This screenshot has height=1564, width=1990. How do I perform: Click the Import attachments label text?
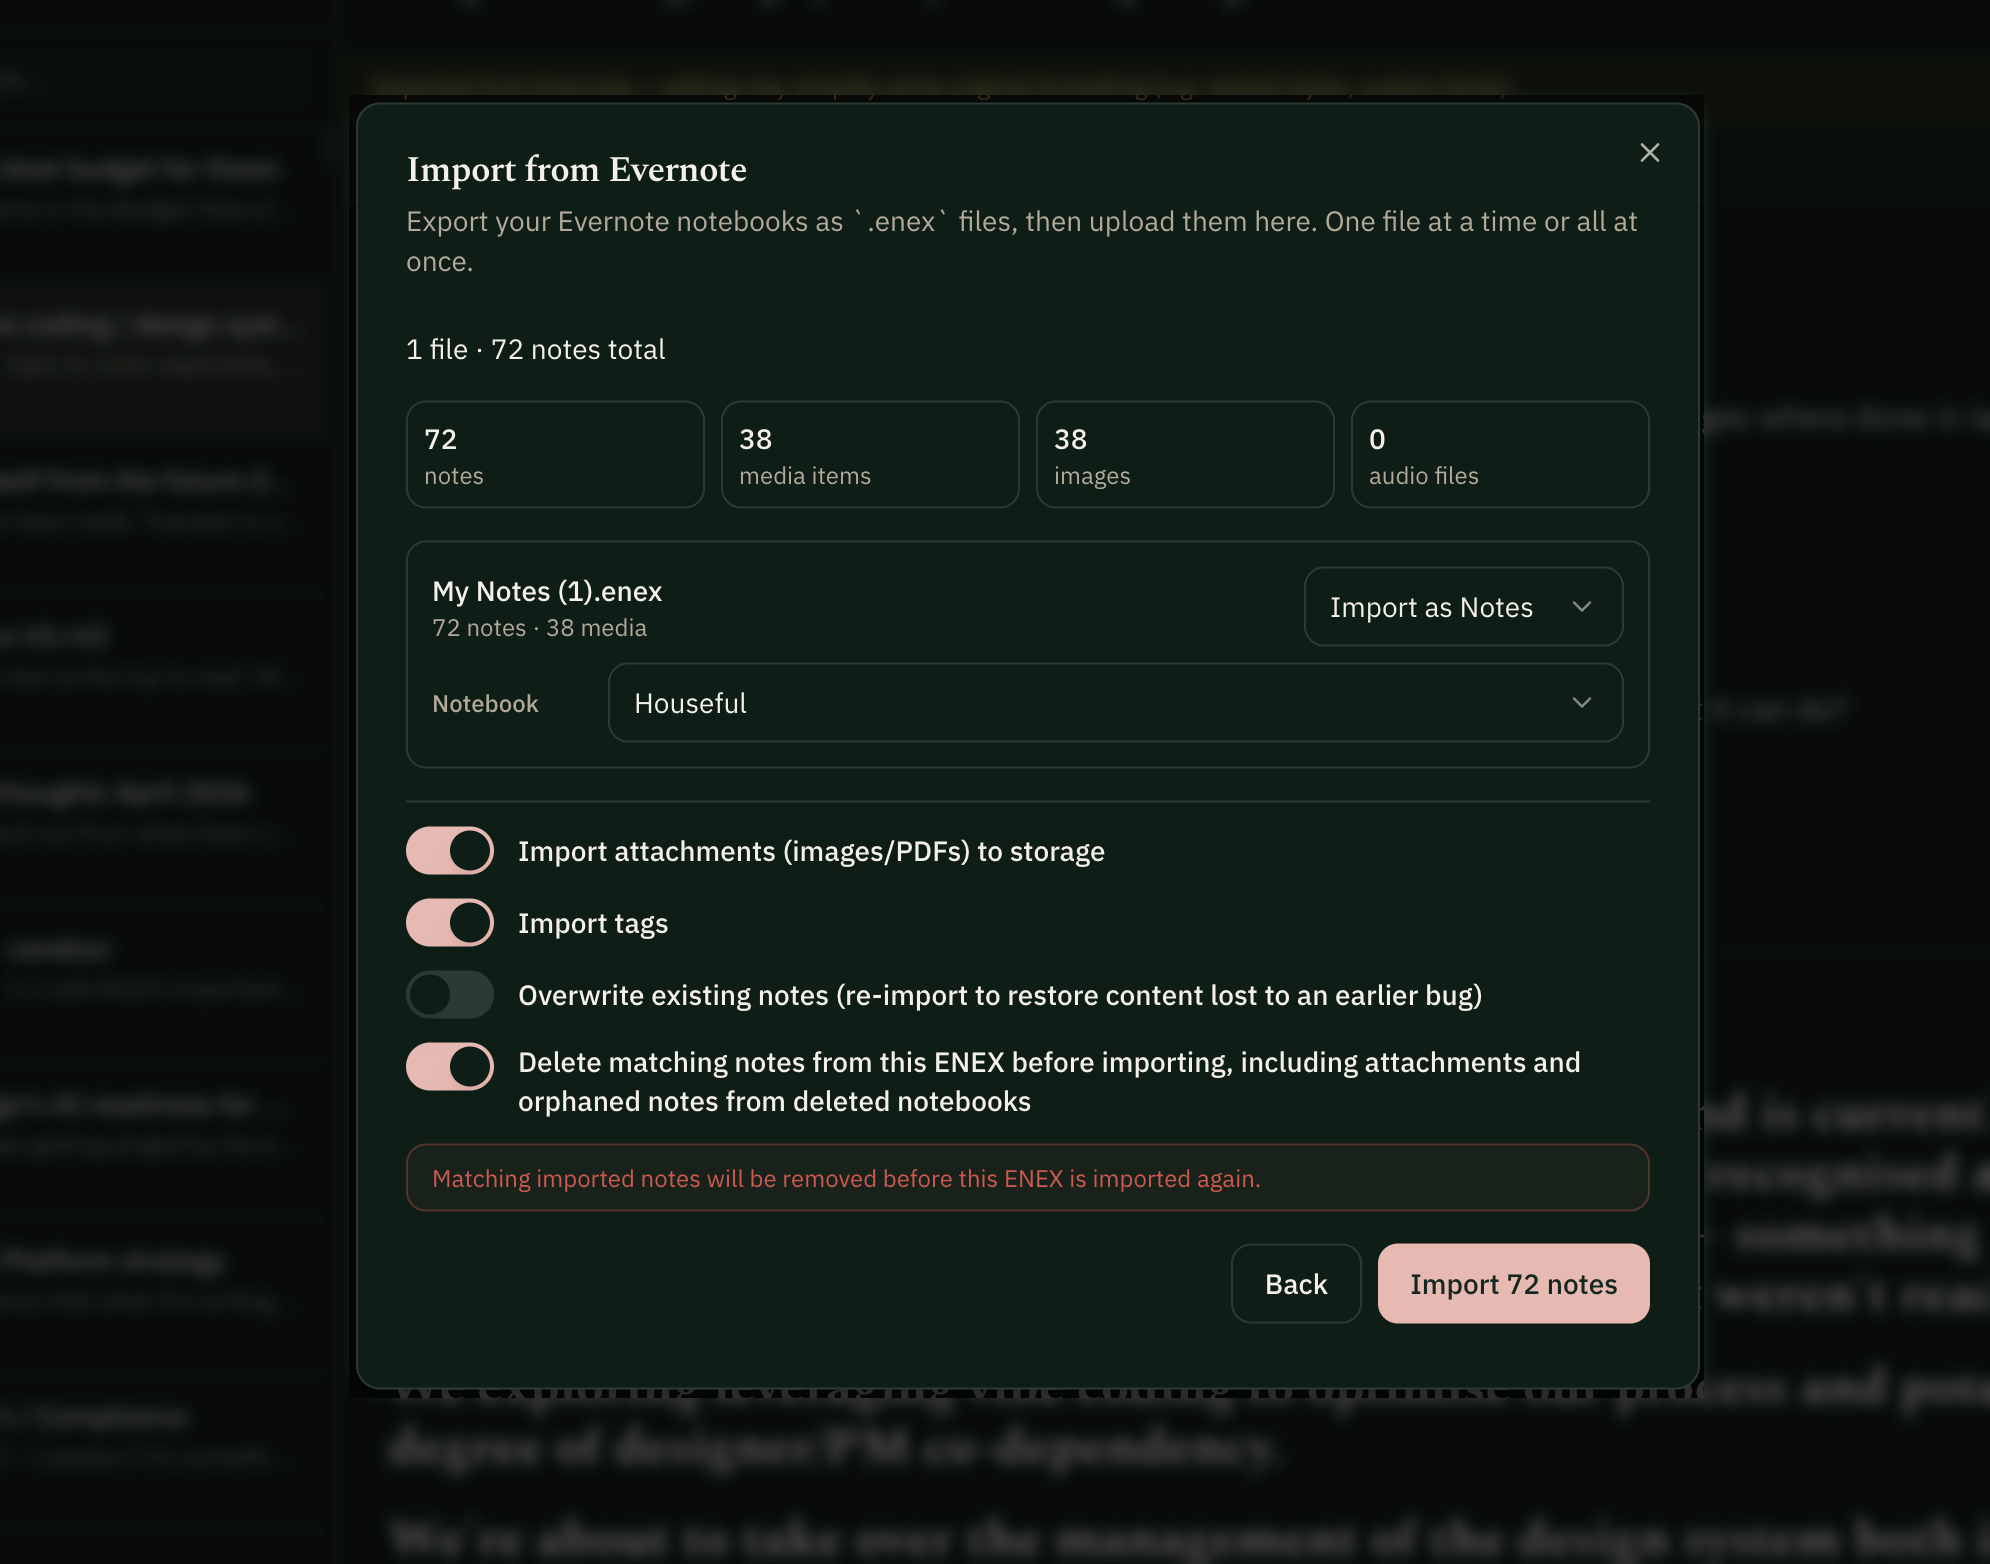click(811, 852)
